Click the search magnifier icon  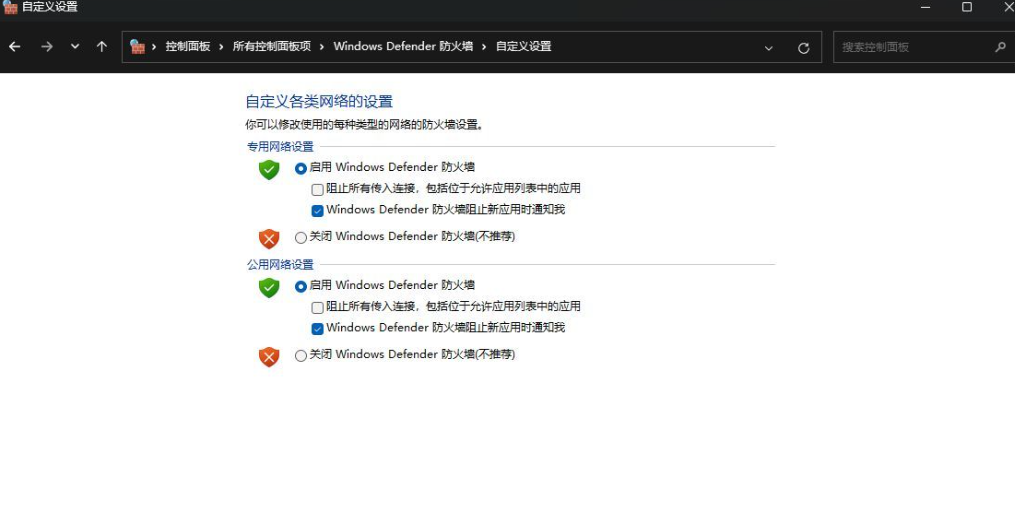pos(1000,47)
